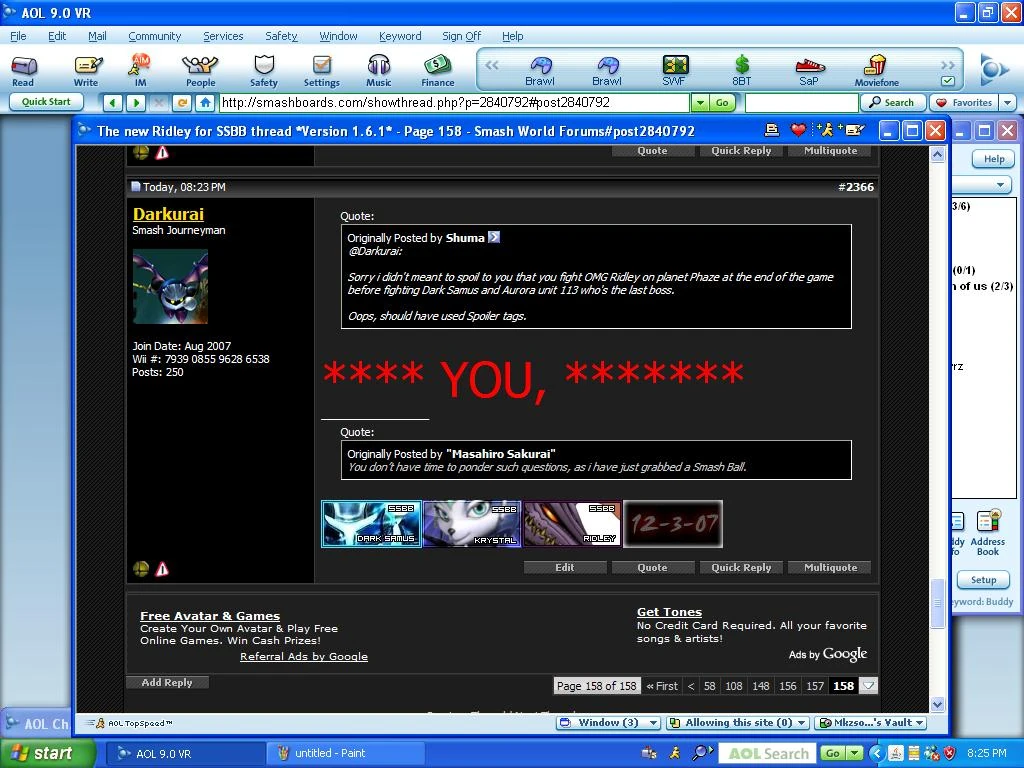Open the Read mailbox icon
Image resolution: width=1024 pixels, height=768 pixels.
coord(24,71)
